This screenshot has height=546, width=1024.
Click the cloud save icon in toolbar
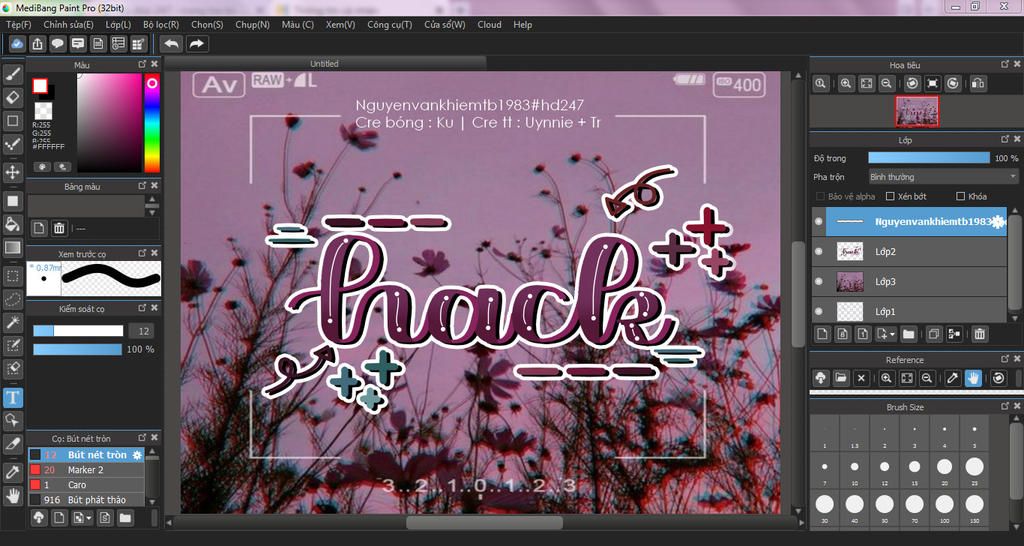tap(18, 44)
